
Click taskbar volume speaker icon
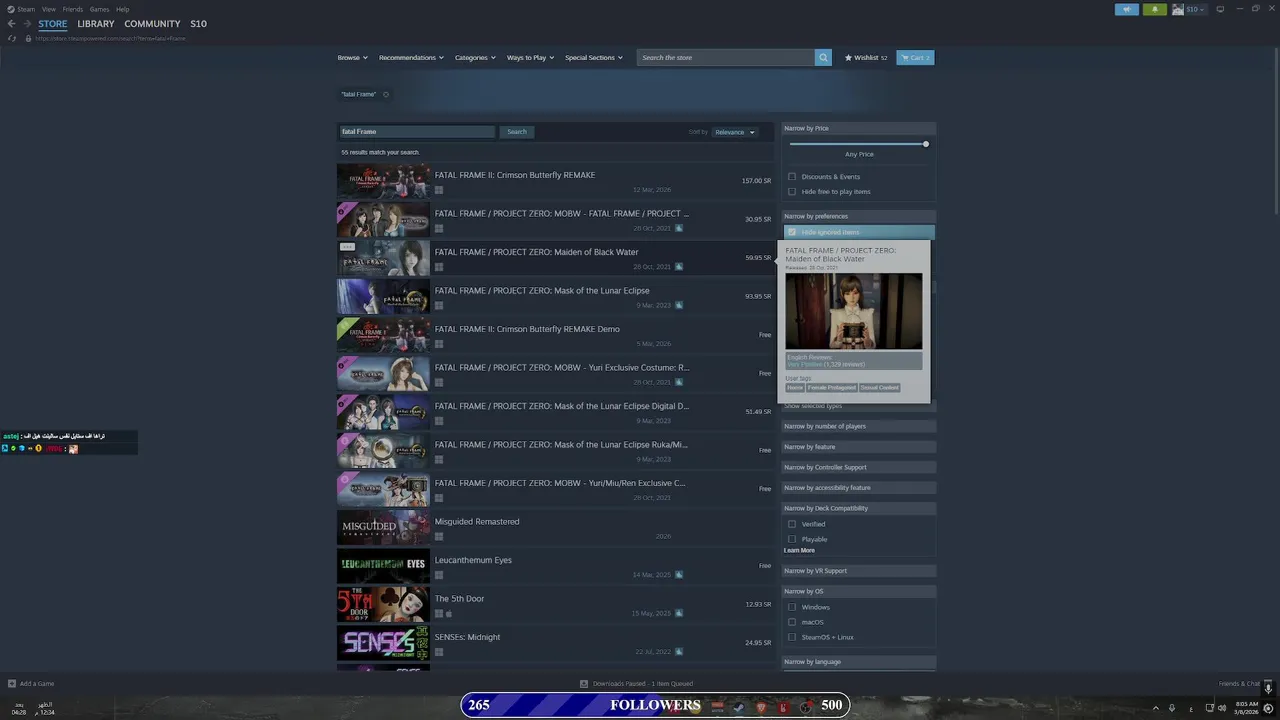coord(1223,708)
